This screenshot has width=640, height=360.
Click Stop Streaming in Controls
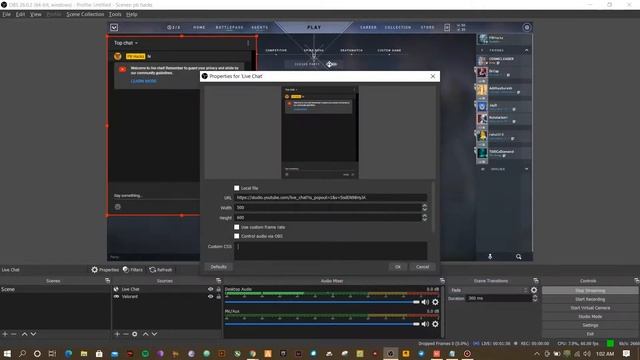[x=590, y=291]
